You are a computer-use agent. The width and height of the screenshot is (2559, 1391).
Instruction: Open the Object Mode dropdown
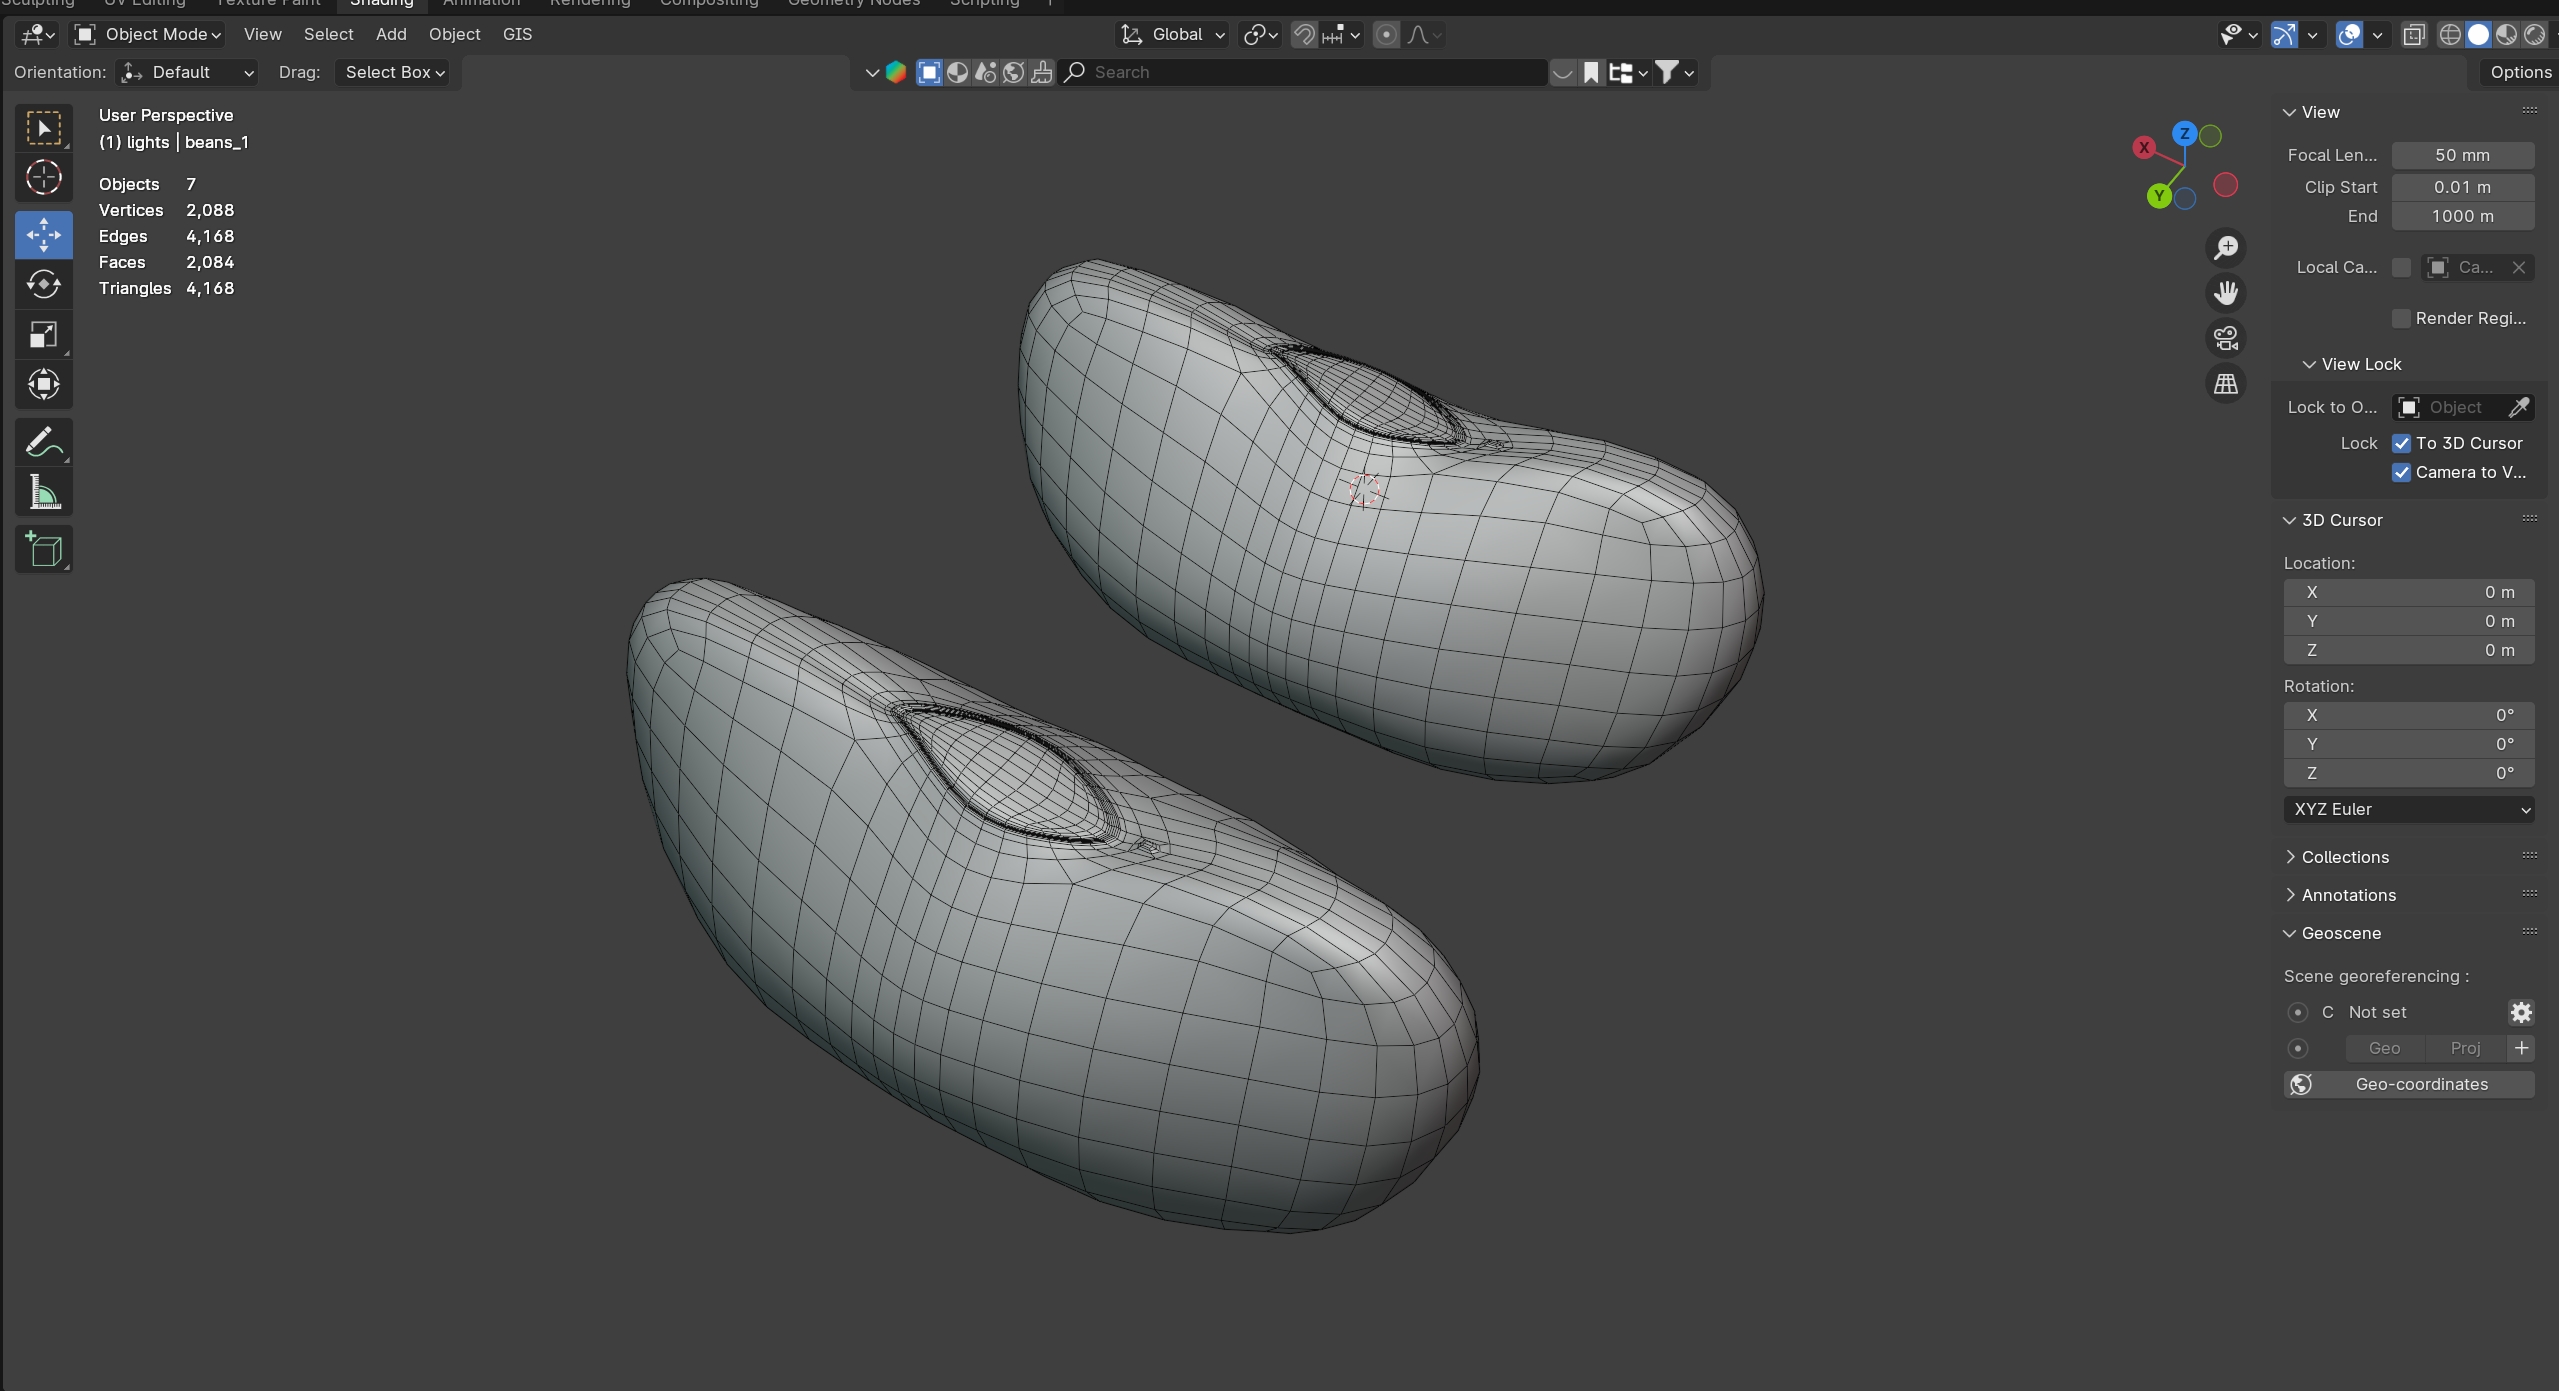coord(148,34)
